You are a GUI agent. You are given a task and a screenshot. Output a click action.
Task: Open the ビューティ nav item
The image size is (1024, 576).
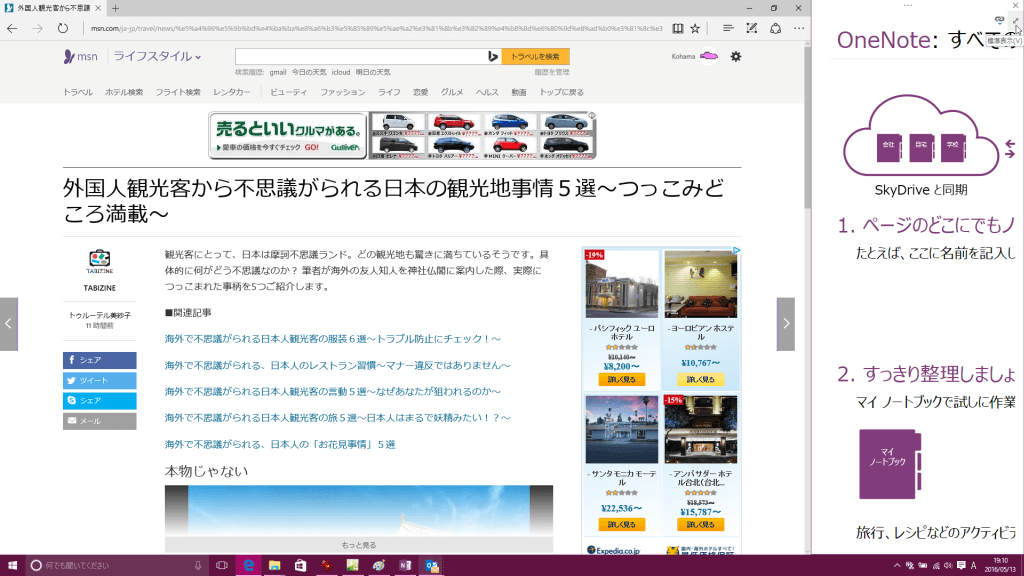[x=288, y=92]
